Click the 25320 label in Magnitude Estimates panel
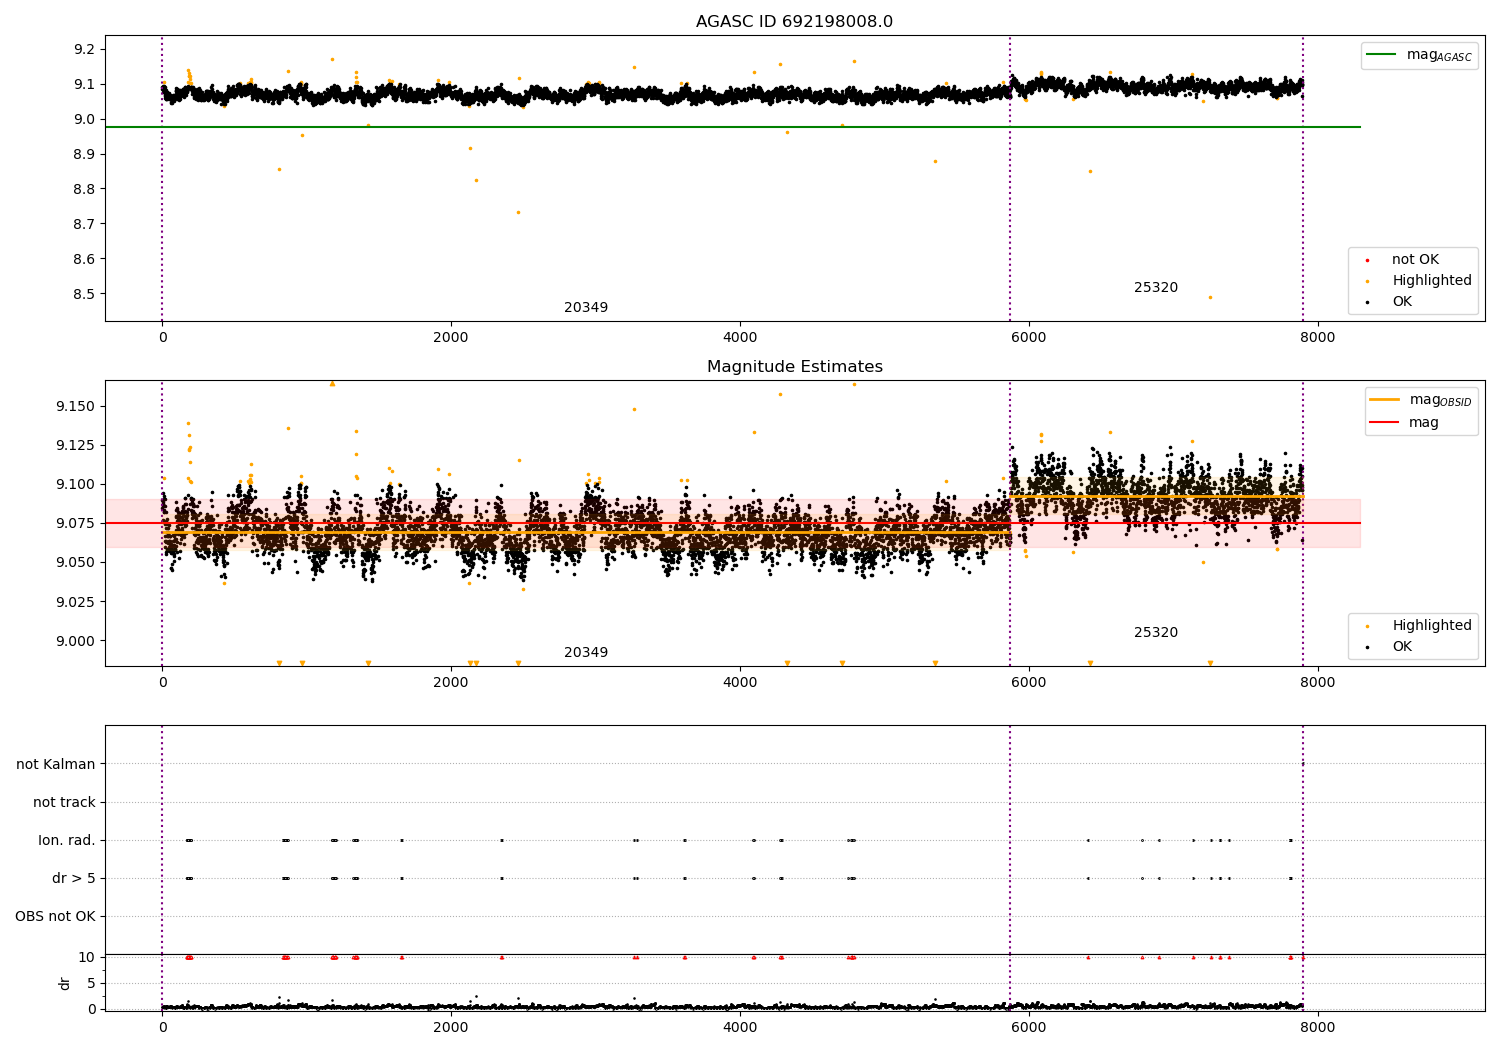 pyautogui.click(x=1156, y=633)
